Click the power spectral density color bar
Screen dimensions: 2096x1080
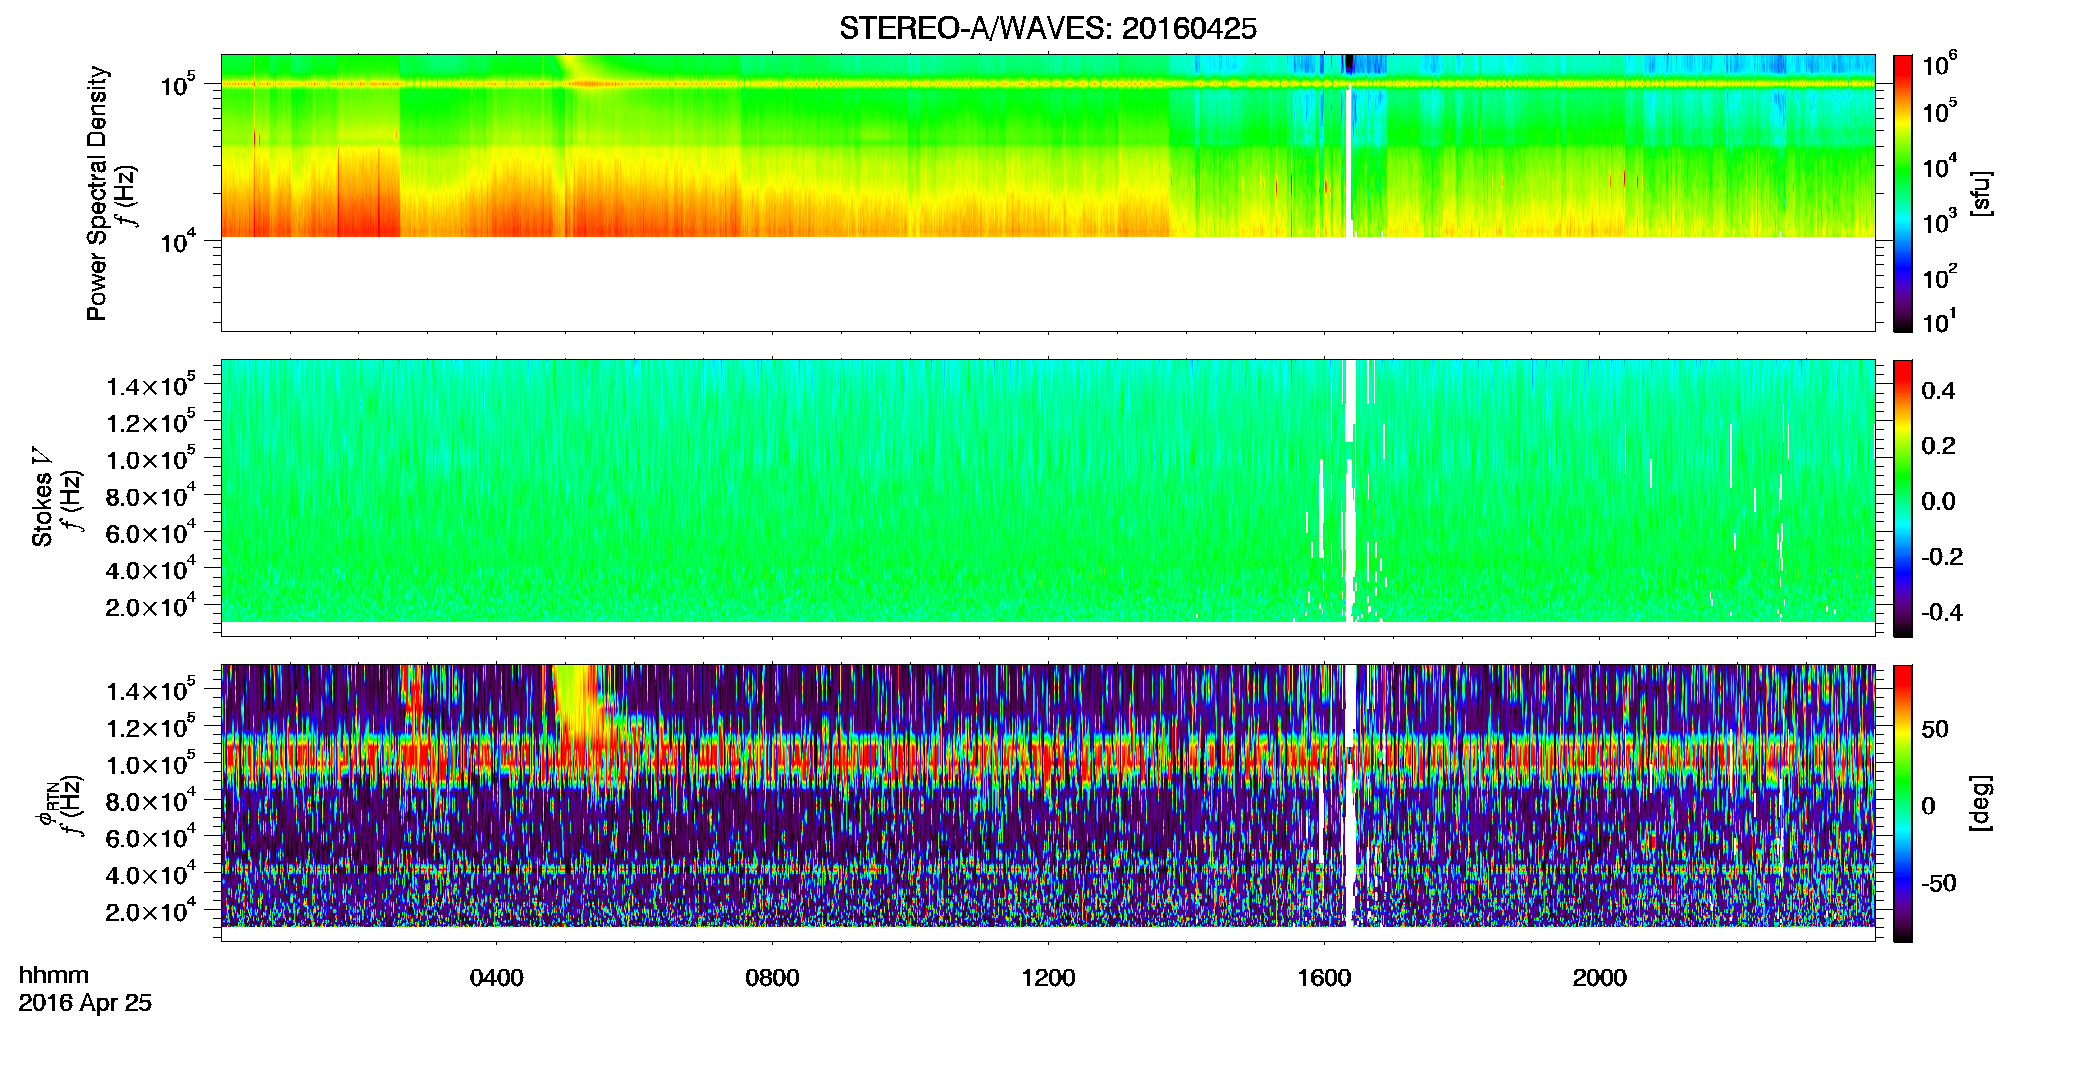[1902, 193]
